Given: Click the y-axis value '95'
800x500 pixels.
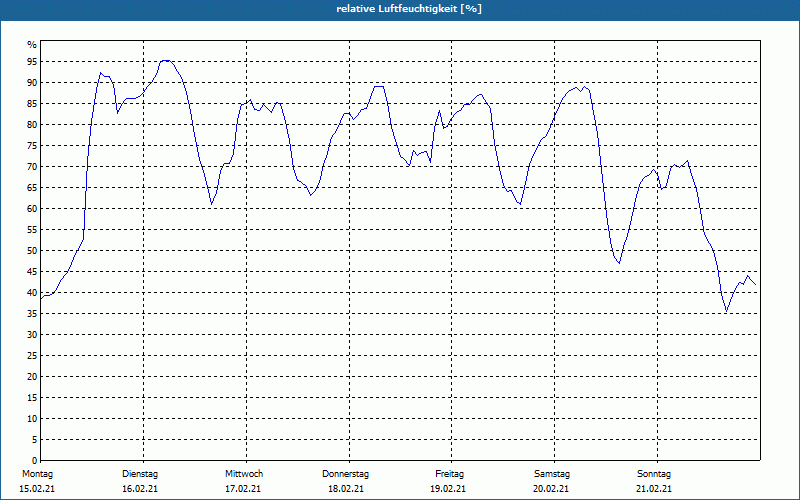Looking at the screenshot, I should coord(32,62).
